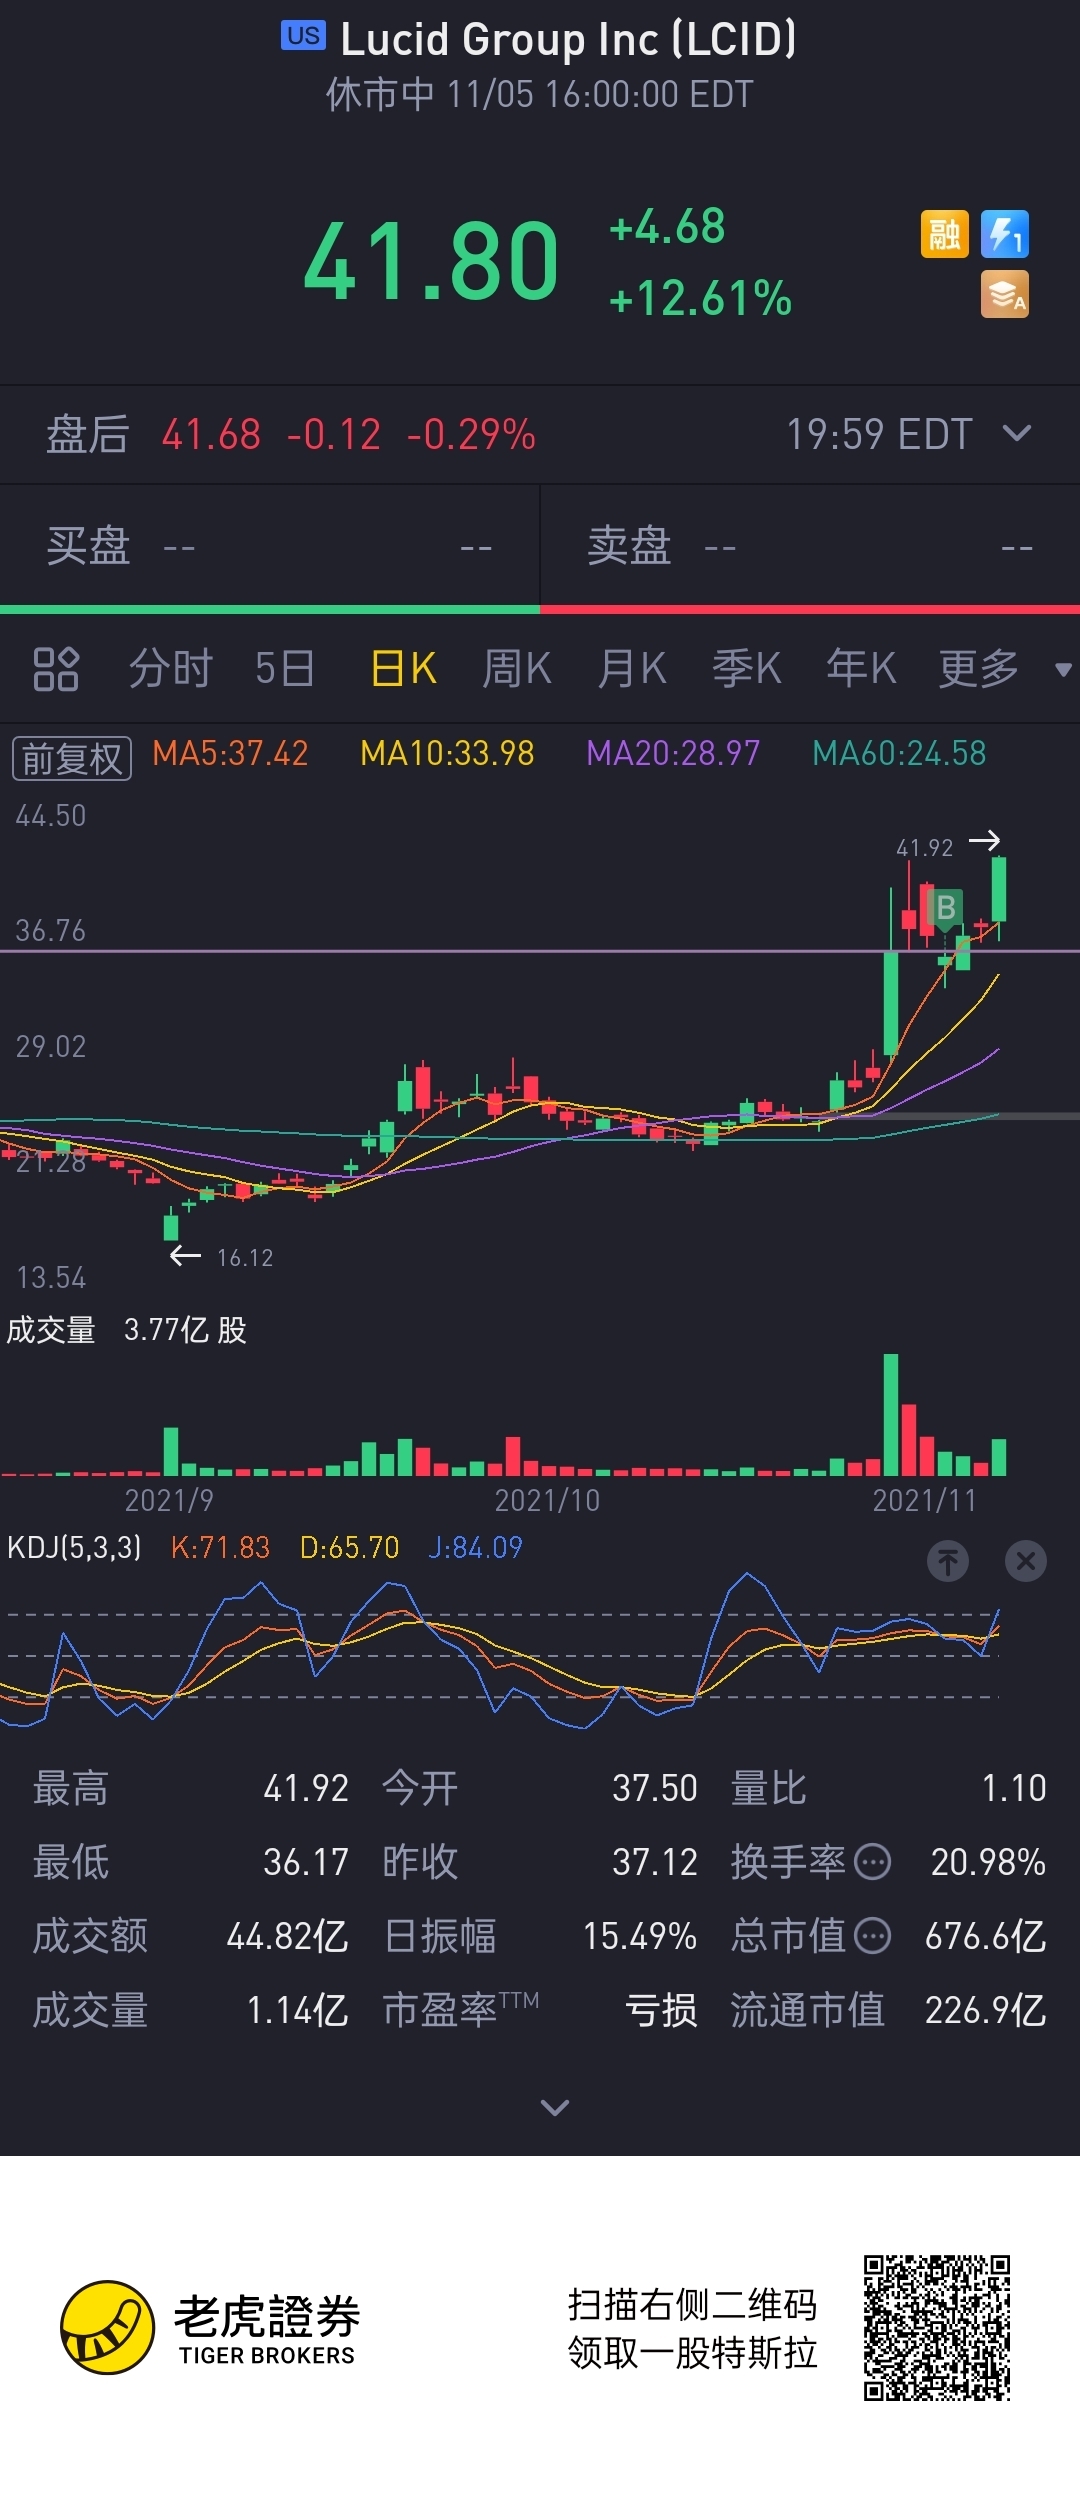Viewport: 1080px width, 2501px height.
Task: Tap the orange stacked layers icon
Action: pyautogui.click(x=1005, y=295)
